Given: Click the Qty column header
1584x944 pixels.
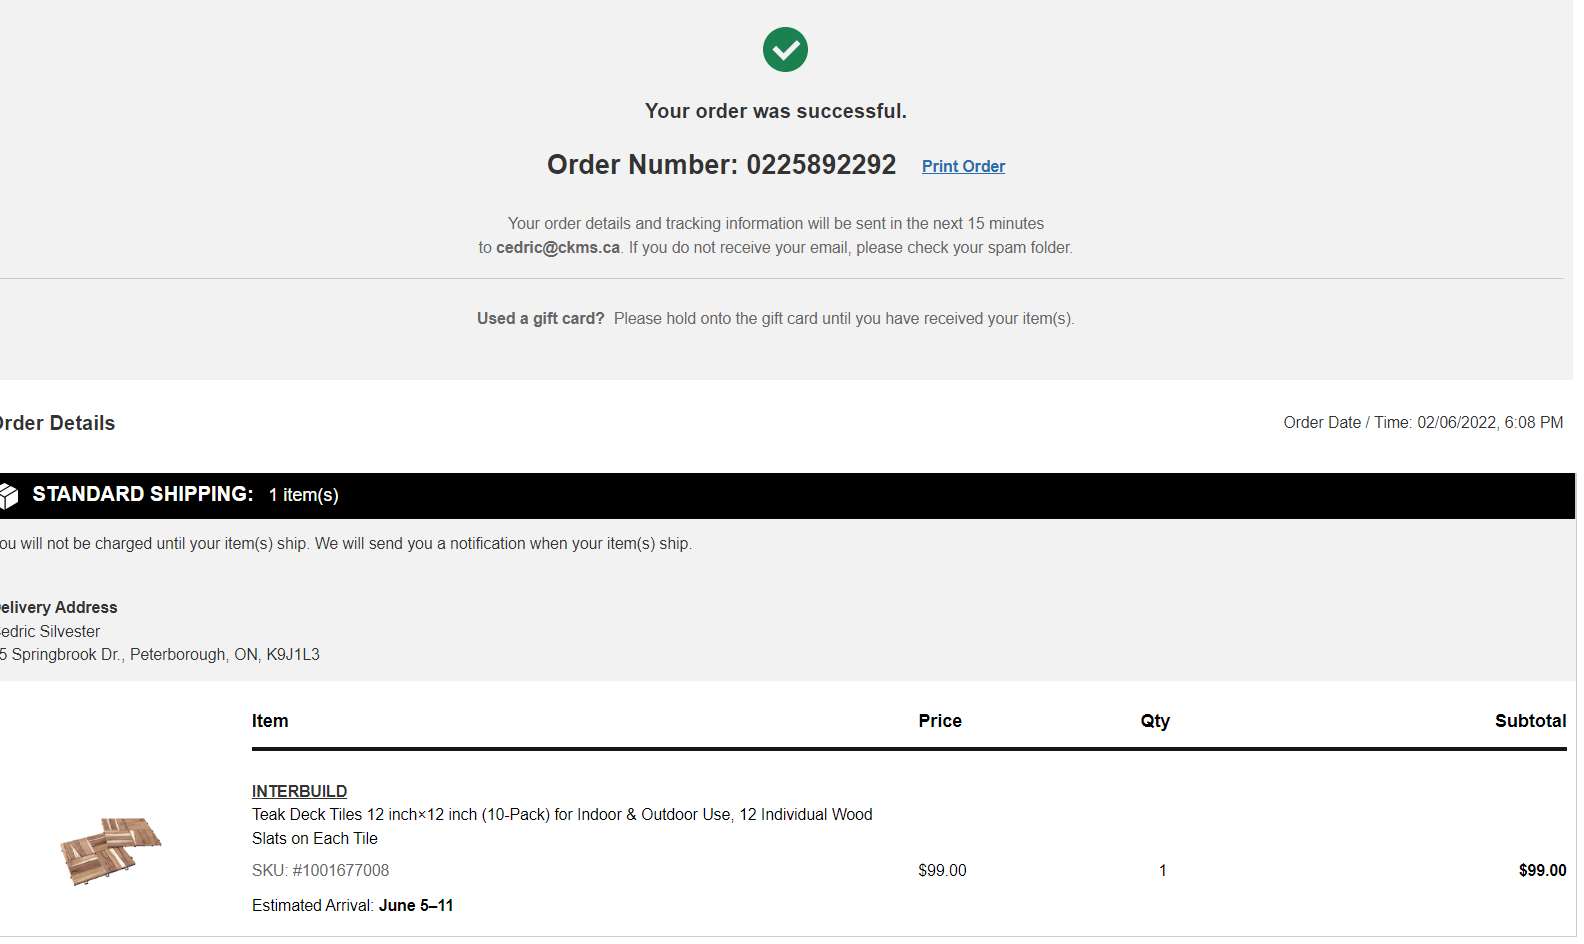Looking at the screenshot, I should point(1154,721).
